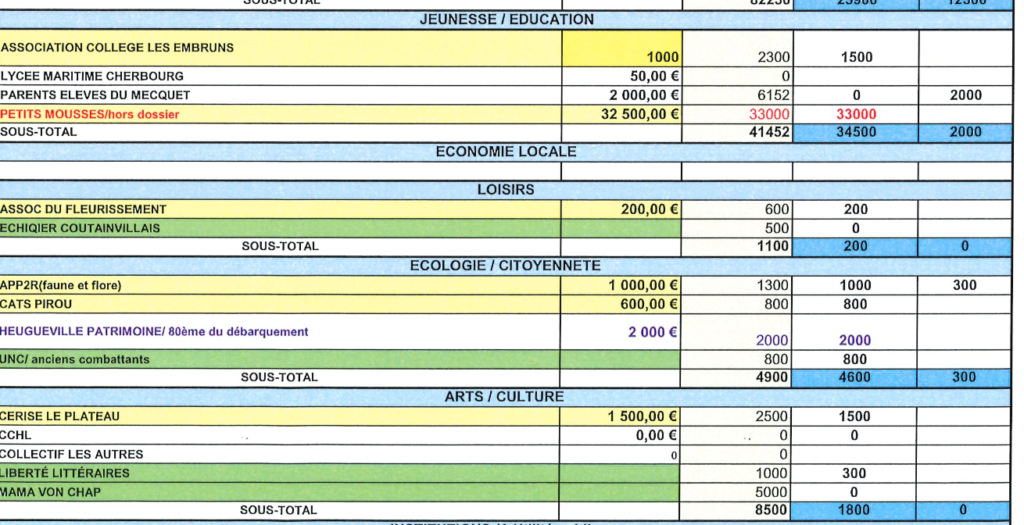
Task: Click the 4900 sous-total value
Action: pos(772,377)
